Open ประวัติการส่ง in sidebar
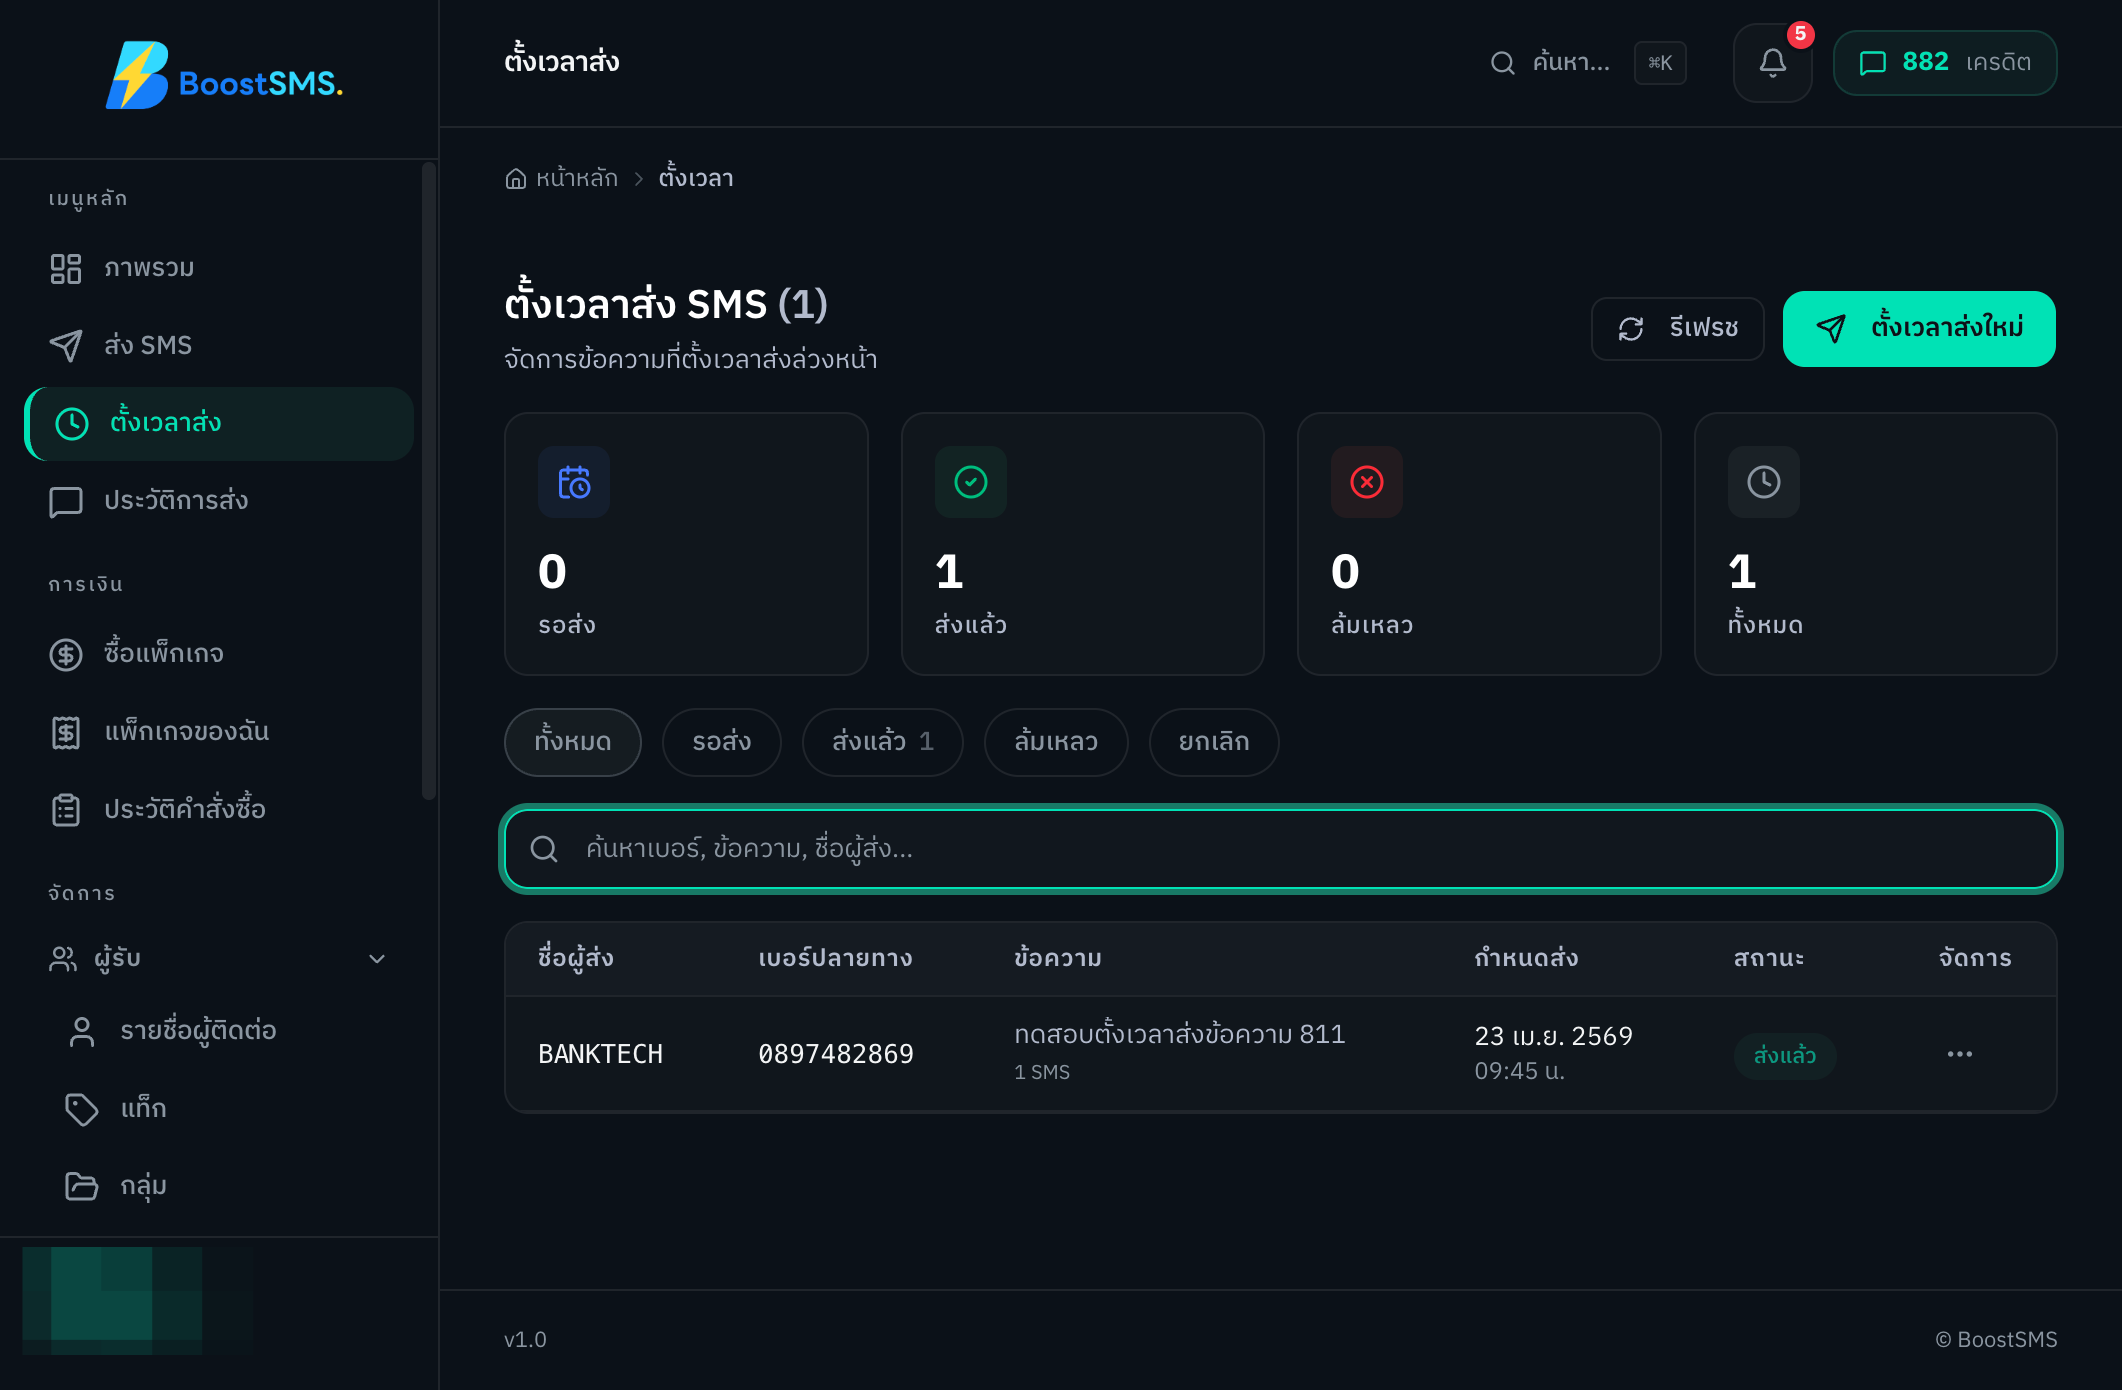The image size is (2122, 1390). coord(219,501)
